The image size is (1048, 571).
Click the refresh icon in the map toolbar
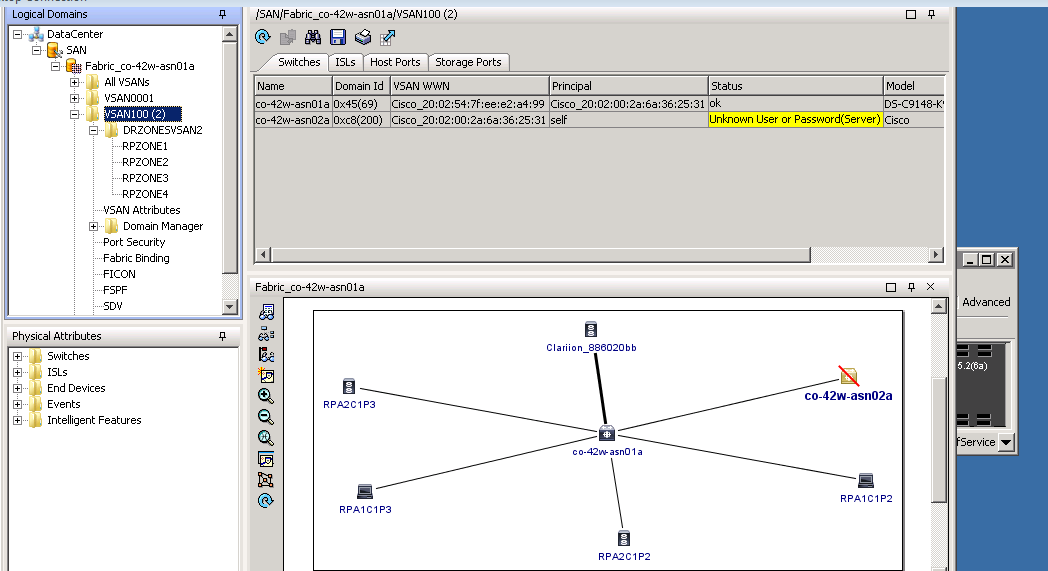tap(266, 501)
